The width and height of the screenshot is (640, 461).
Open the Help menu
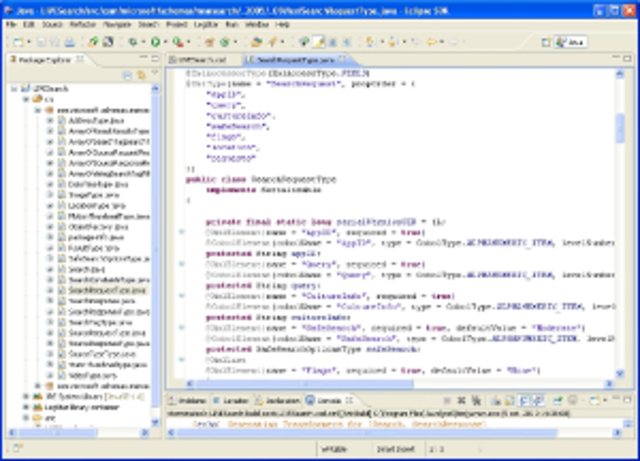point(282,24)
